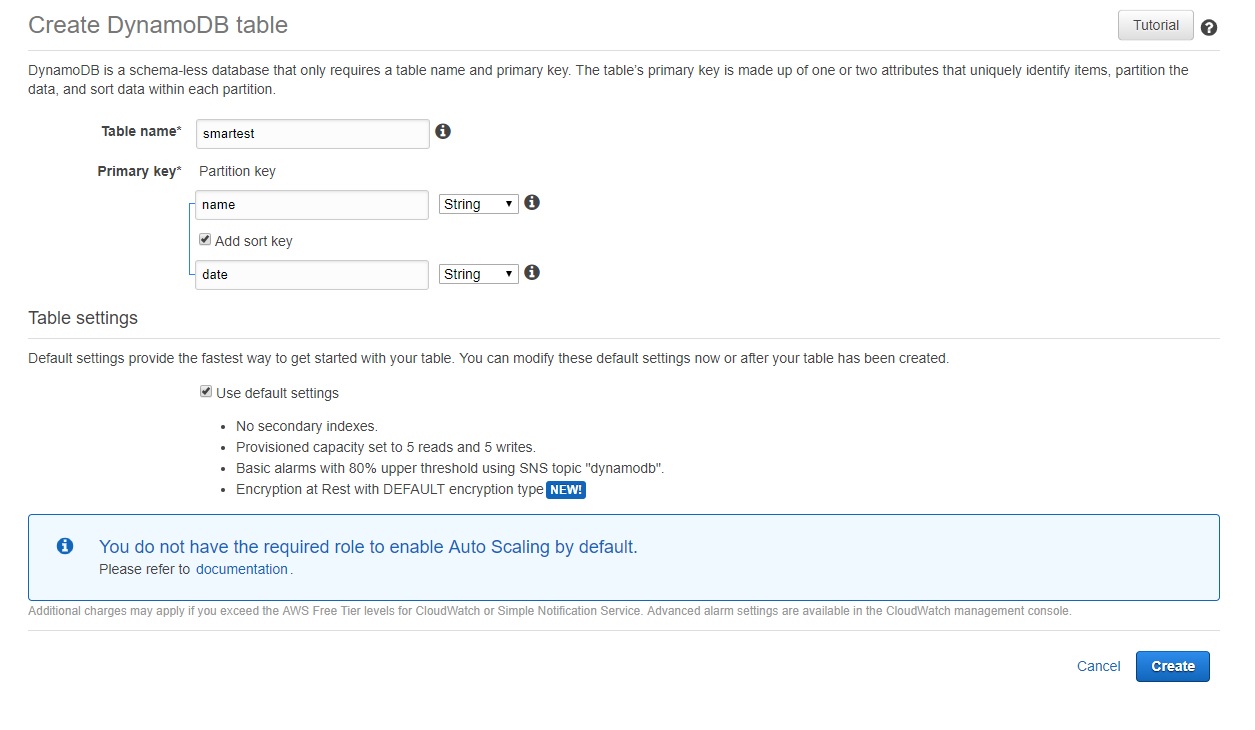The width and height of the screenshot is (1255, 730).
Task: Select the Table name input field
Action: click(x=311, y=133)
